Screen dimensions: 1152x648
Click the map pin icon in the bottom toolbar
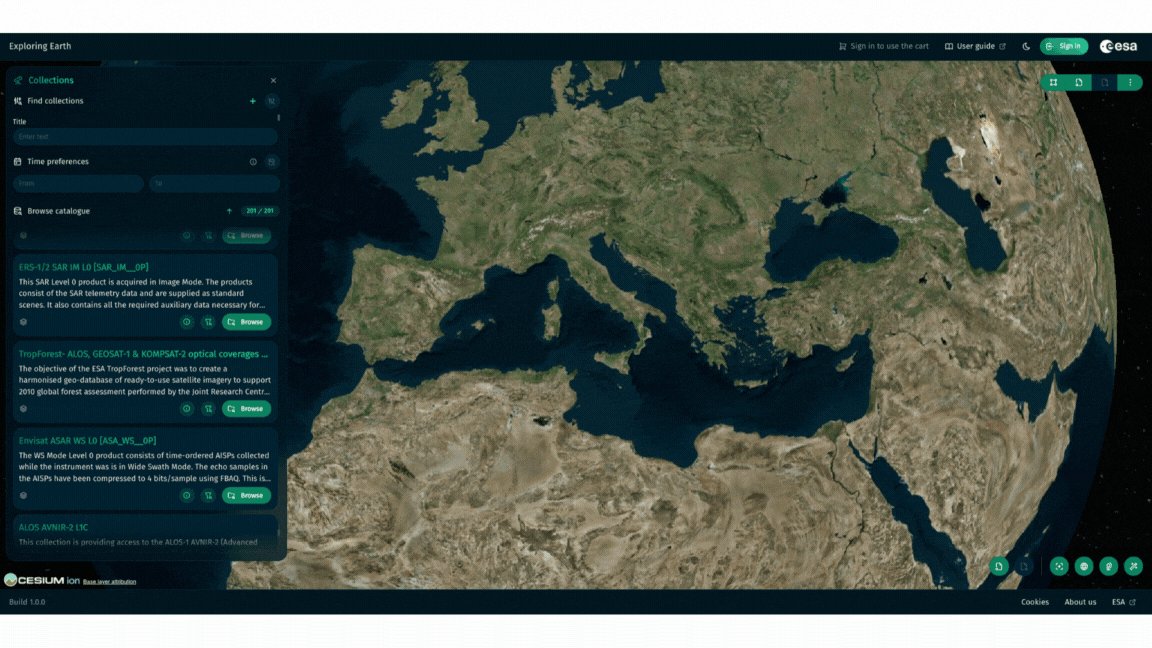click(1109, 566)
